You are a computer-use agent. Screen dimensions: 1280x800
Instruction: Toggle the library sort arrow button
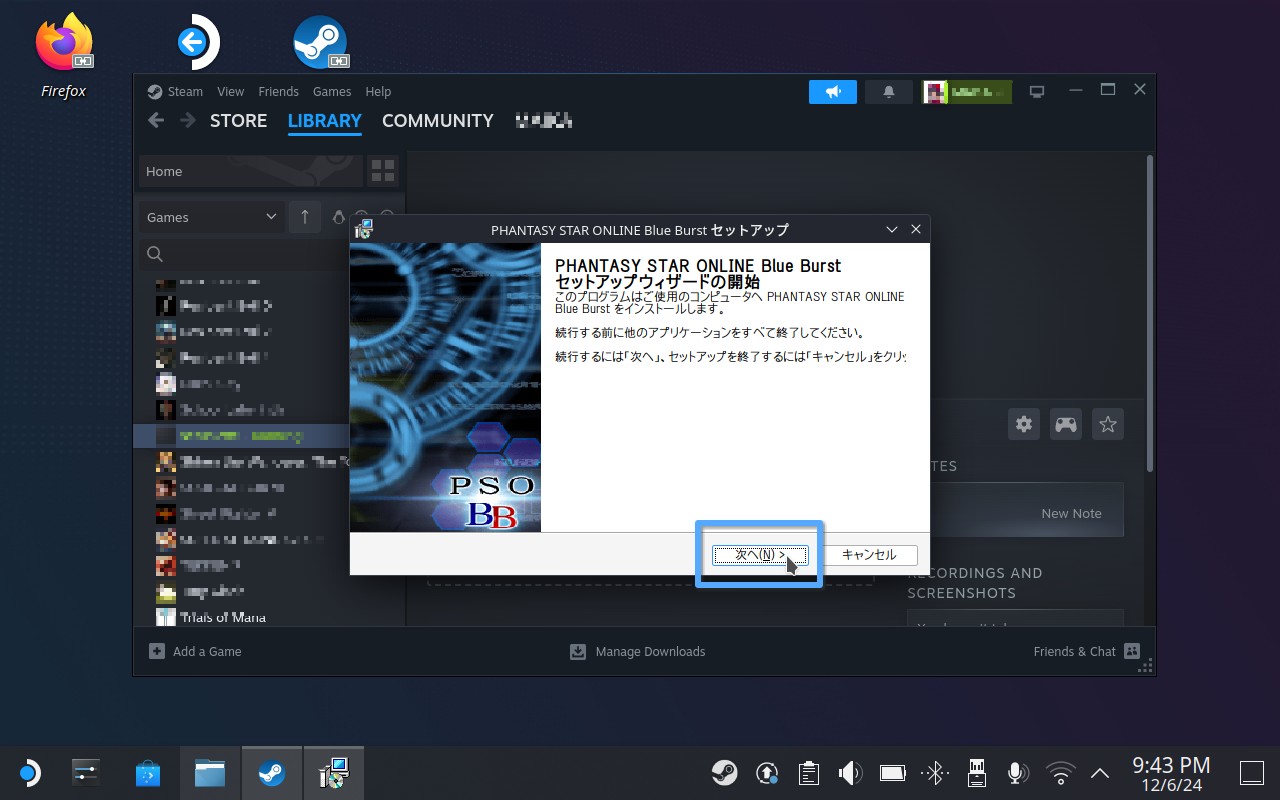[x=305, y=217]
